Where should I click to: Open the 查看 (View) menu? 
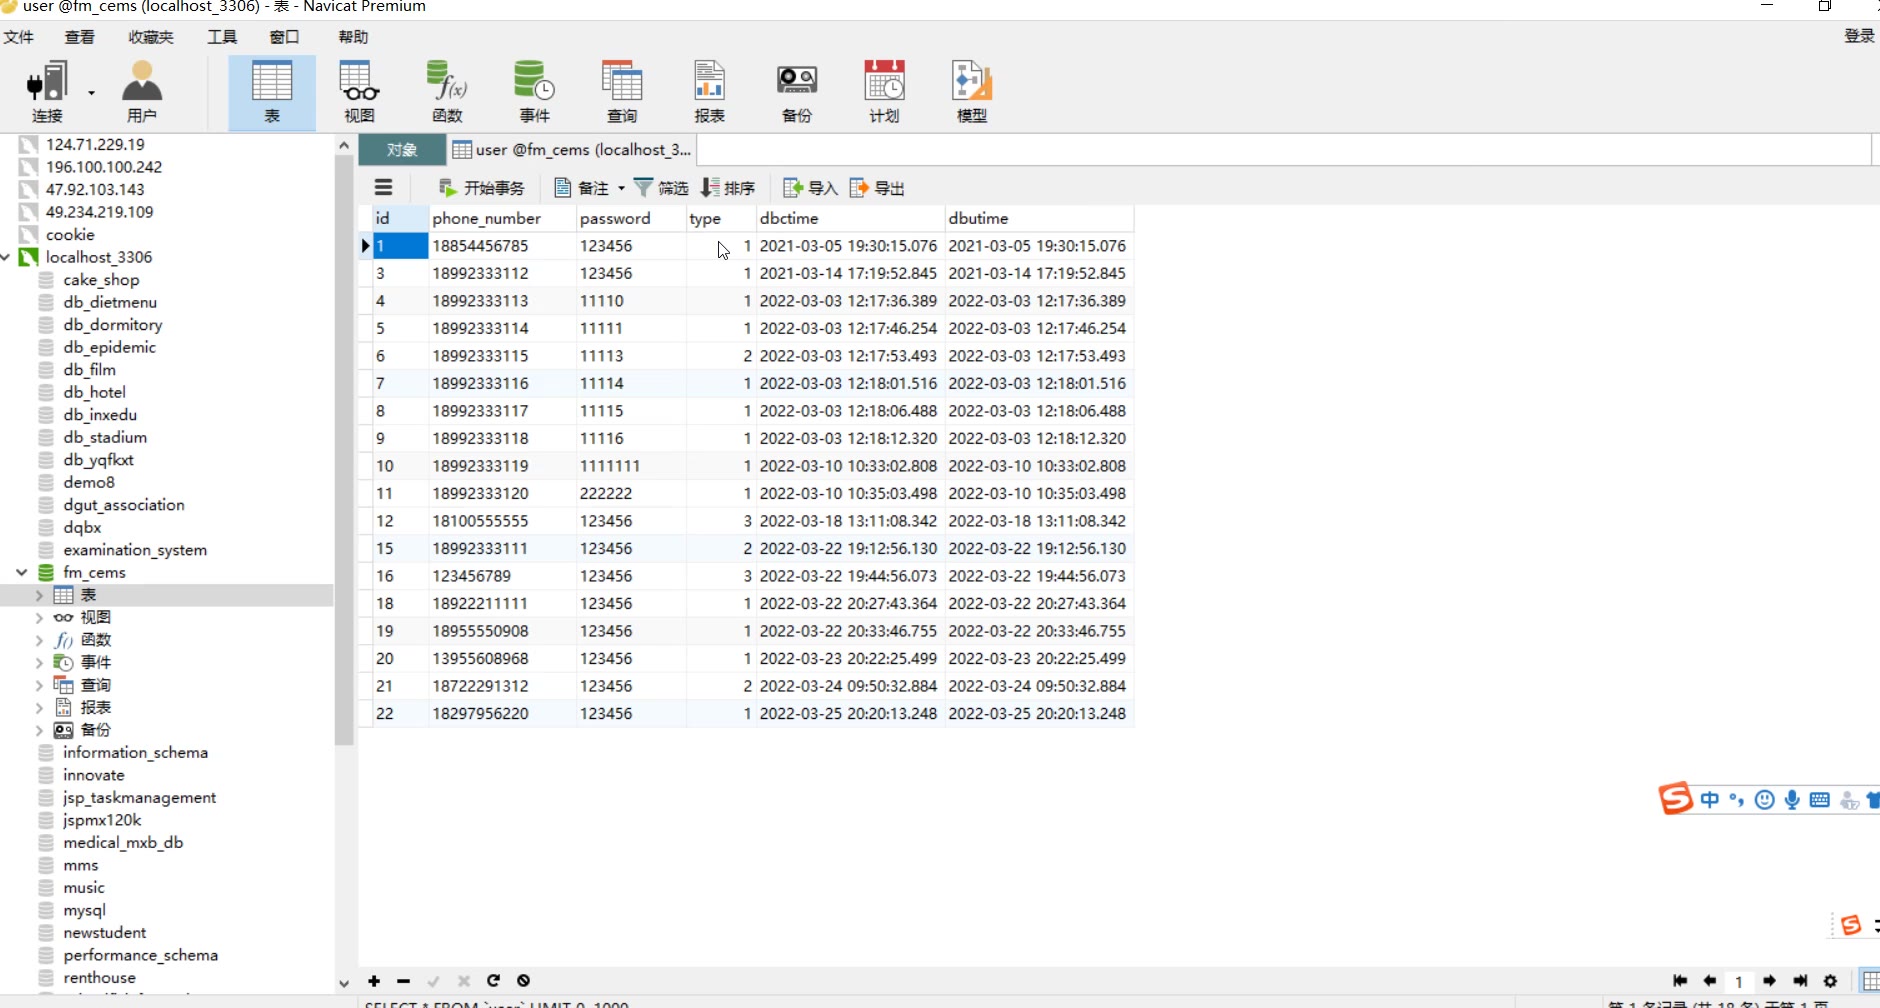[x=80, y=37]
